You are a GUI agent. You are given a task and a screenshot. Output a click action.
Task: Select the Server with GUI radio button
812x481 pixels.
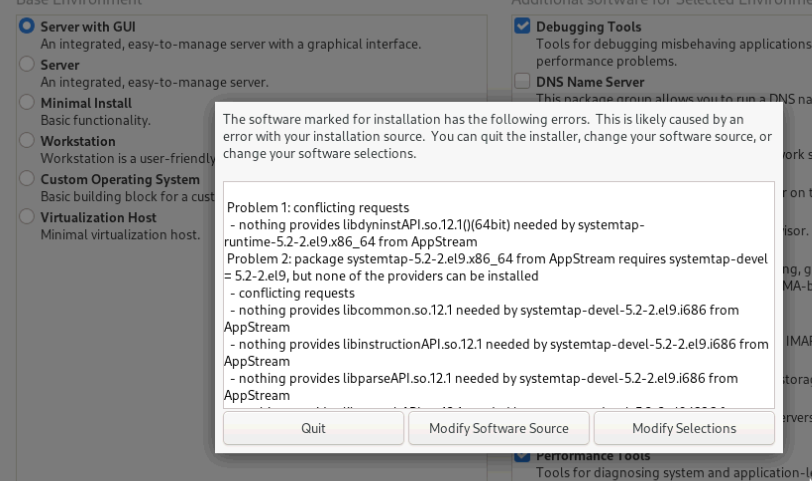[27, 25]
